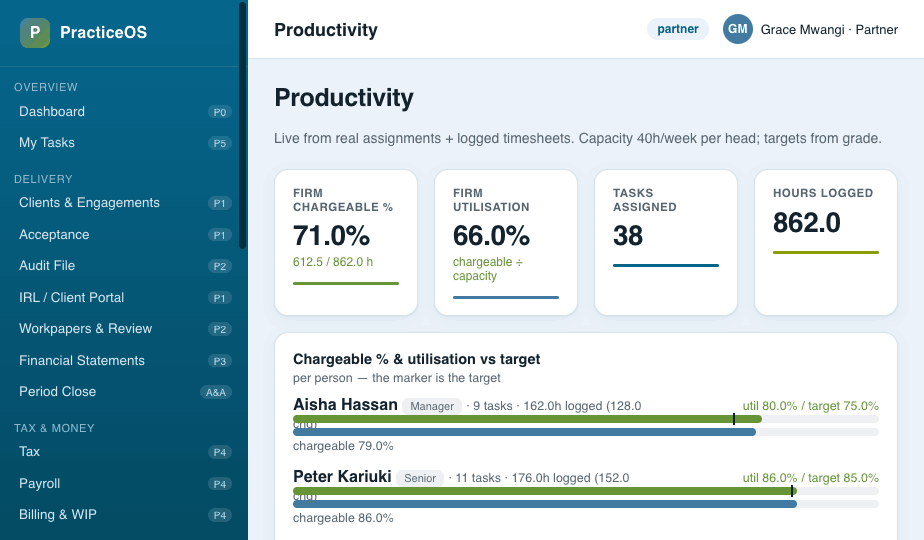
Task: Click the P5 badge beside My Tasks
Action: (220, 143)
